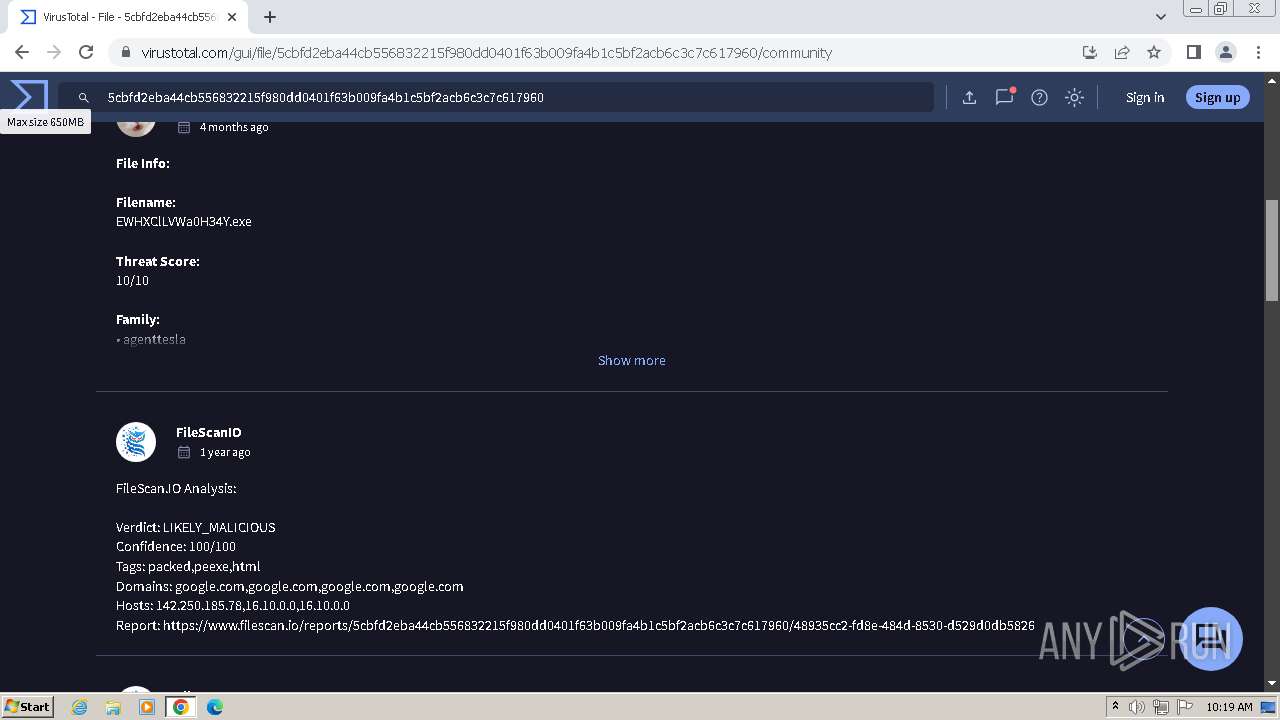Upload a file using the upload icon

tap(969, 97)
